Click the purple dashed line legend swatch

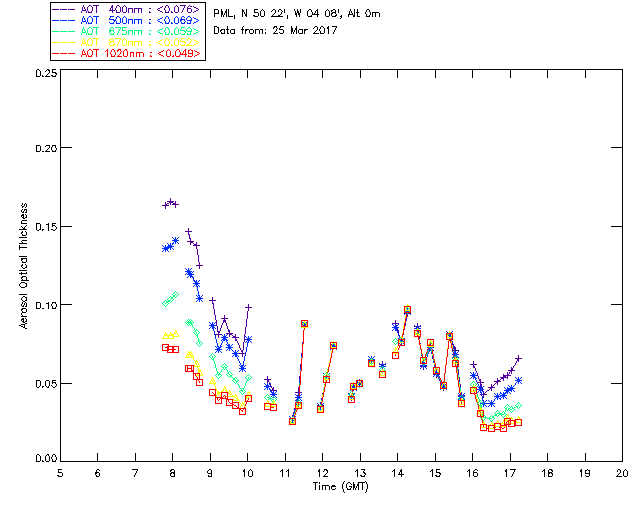(x=64, y=9)
